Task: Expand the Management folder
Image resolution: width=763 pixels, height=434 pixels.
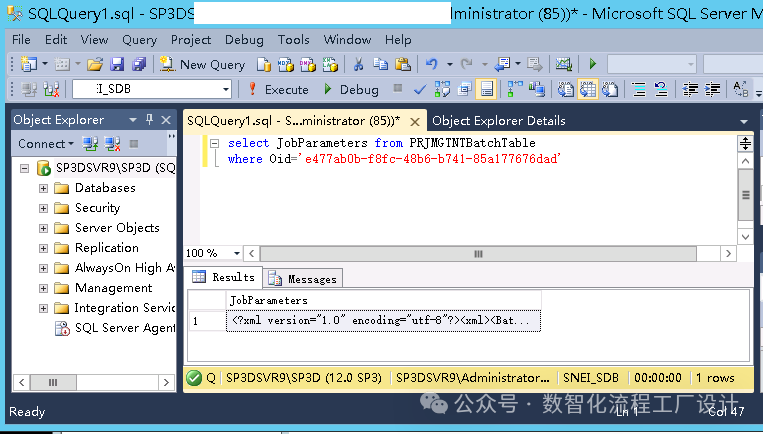Action: [x=43, y=288]
